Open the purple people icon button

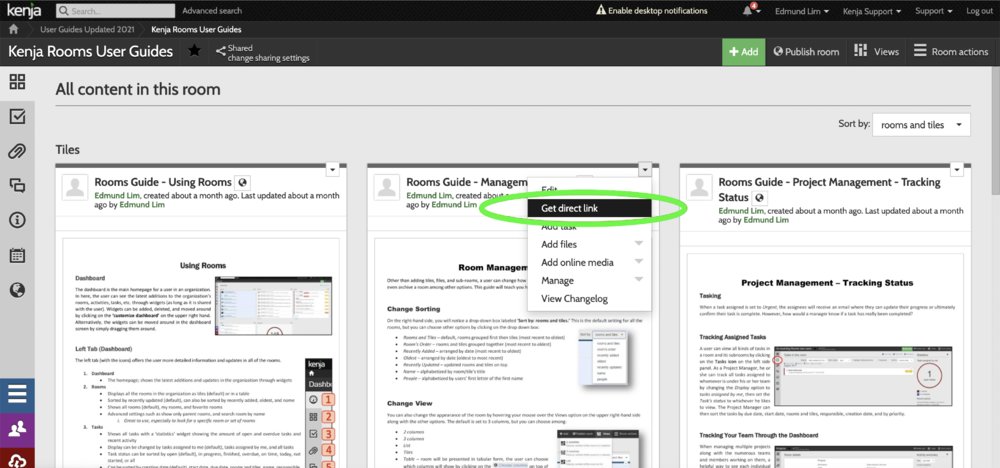(17, 430)
